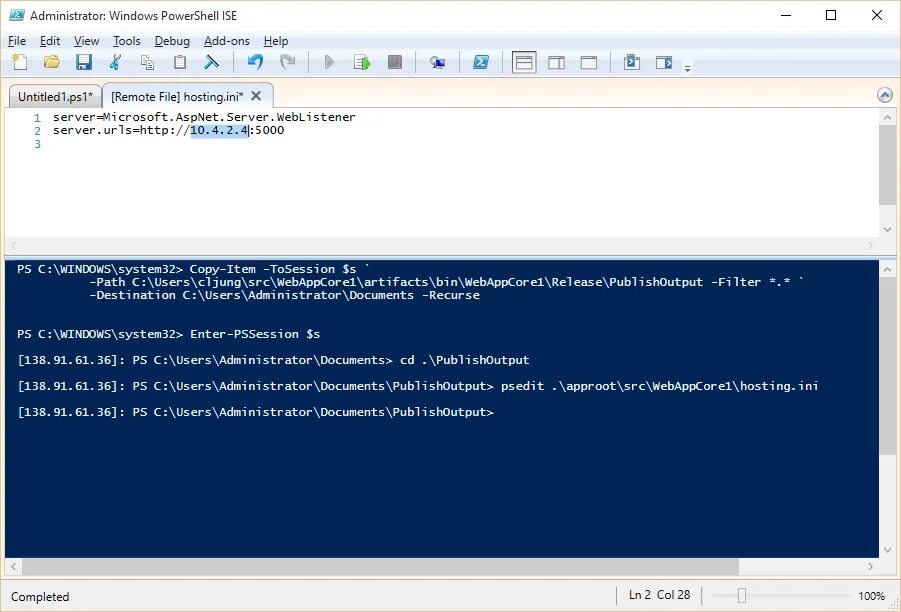Click the 100% zoom level value
The image size is (901, 612).
tap(871, 596)
